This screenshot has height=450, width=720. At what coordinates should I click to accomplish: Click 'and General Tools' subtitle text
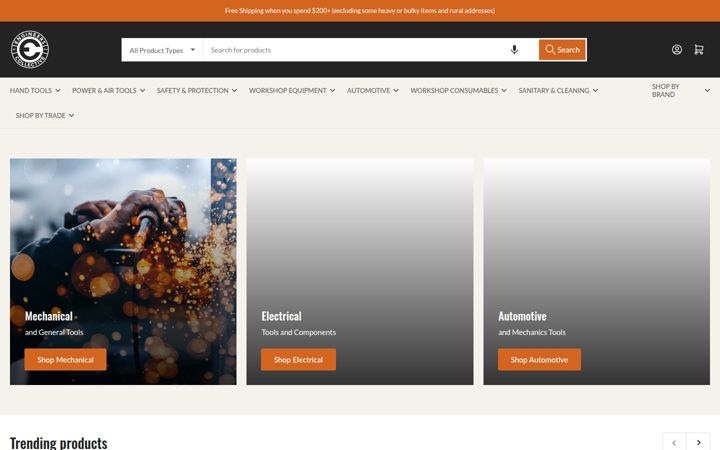pos(54,332)
